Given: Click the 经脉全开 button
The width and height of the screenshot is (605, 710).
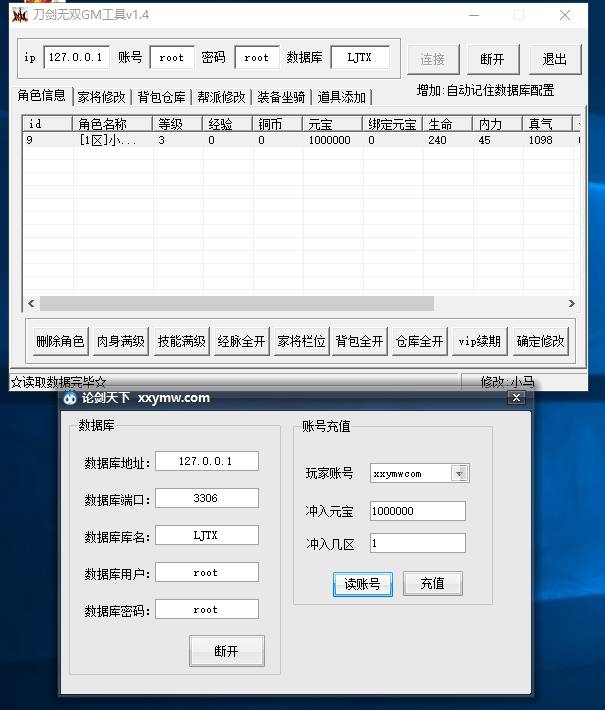Looking at the screenshot, I should coord(241,341).
